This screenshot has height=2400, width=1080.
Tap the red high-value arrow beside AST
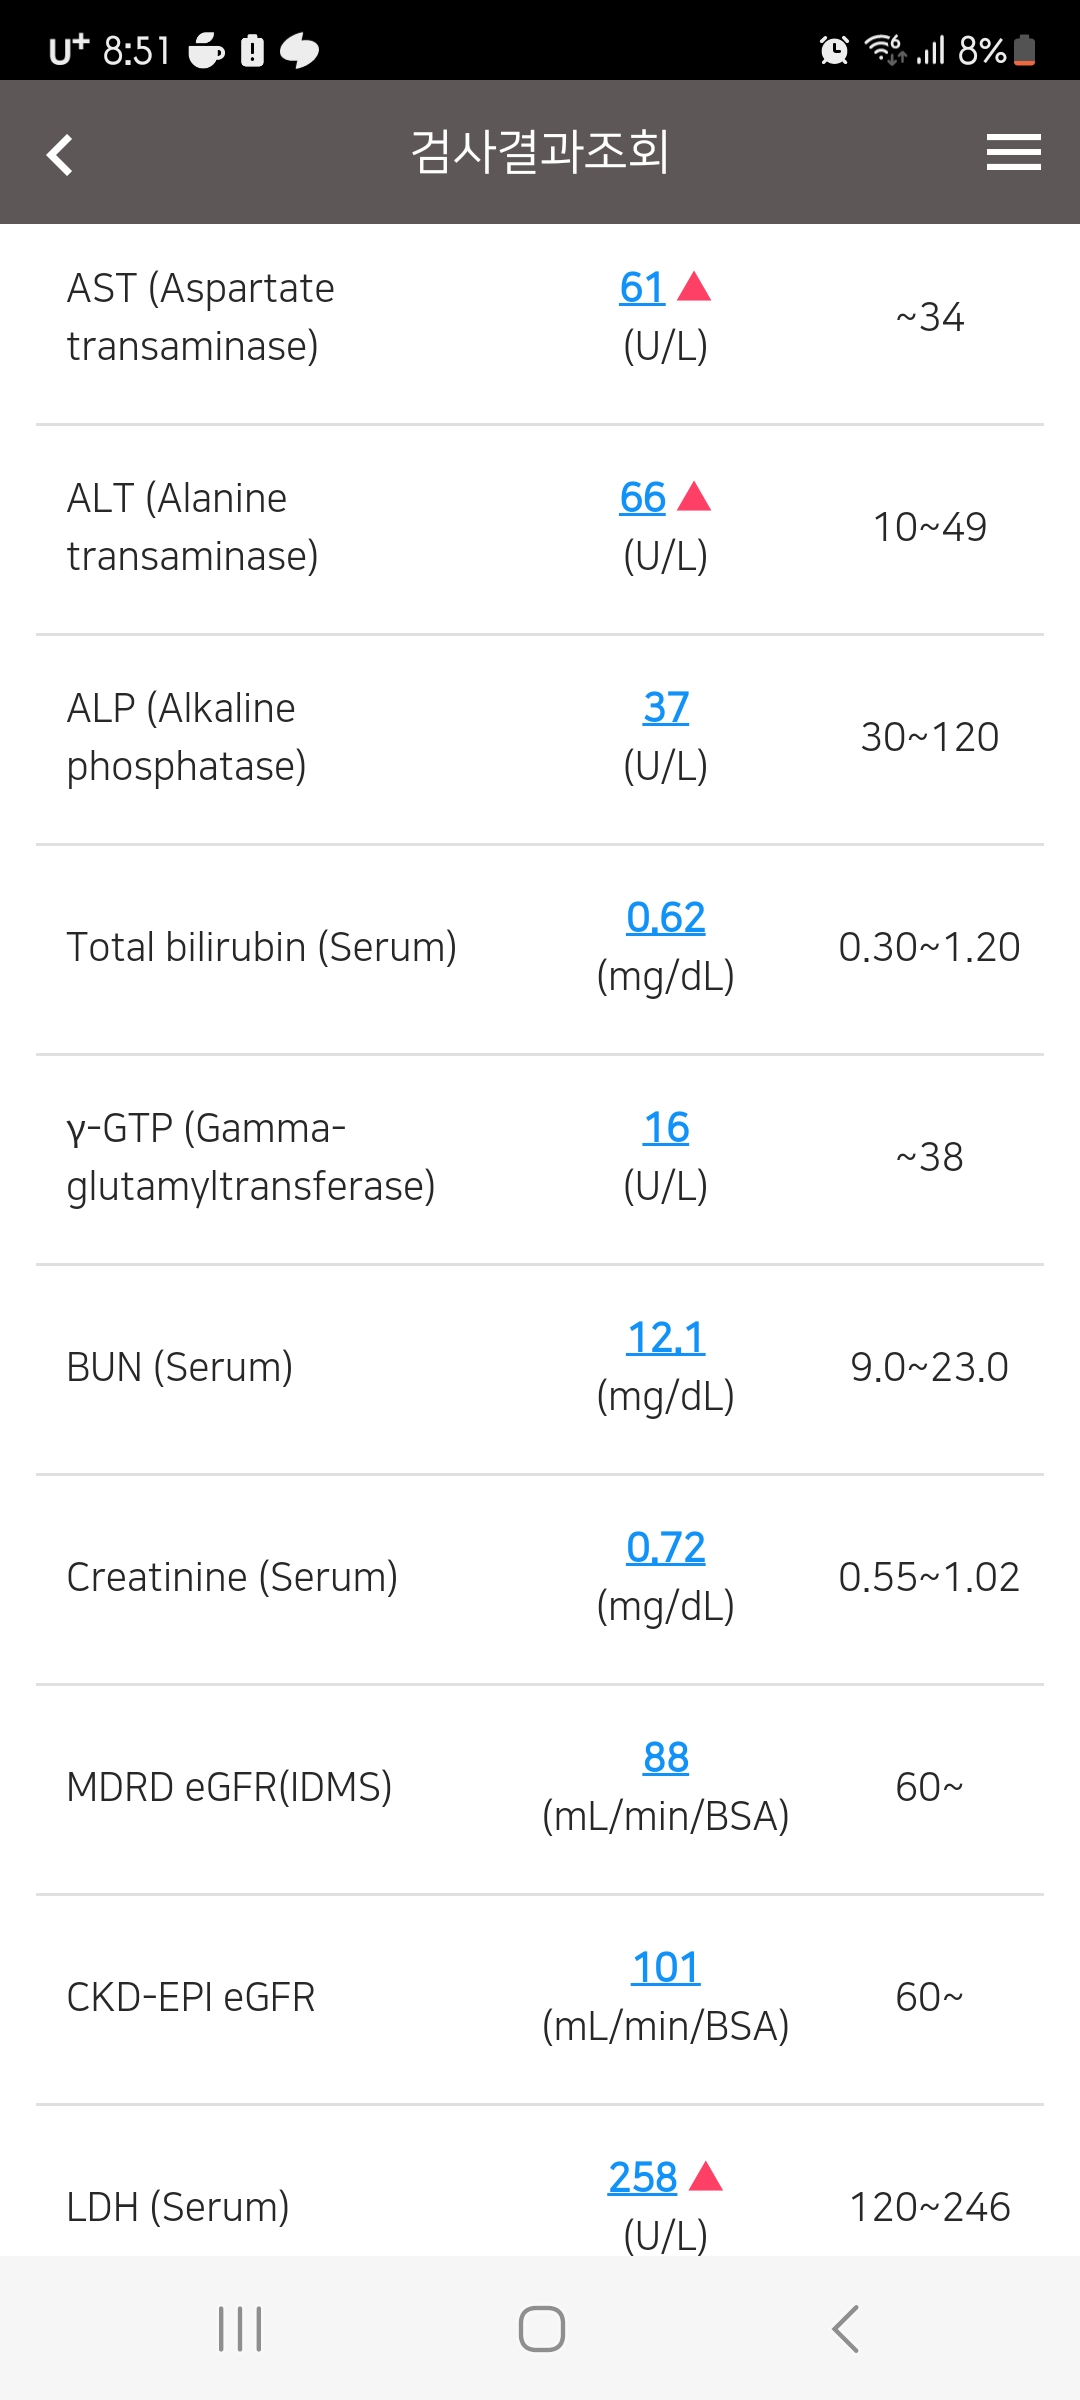694,287
